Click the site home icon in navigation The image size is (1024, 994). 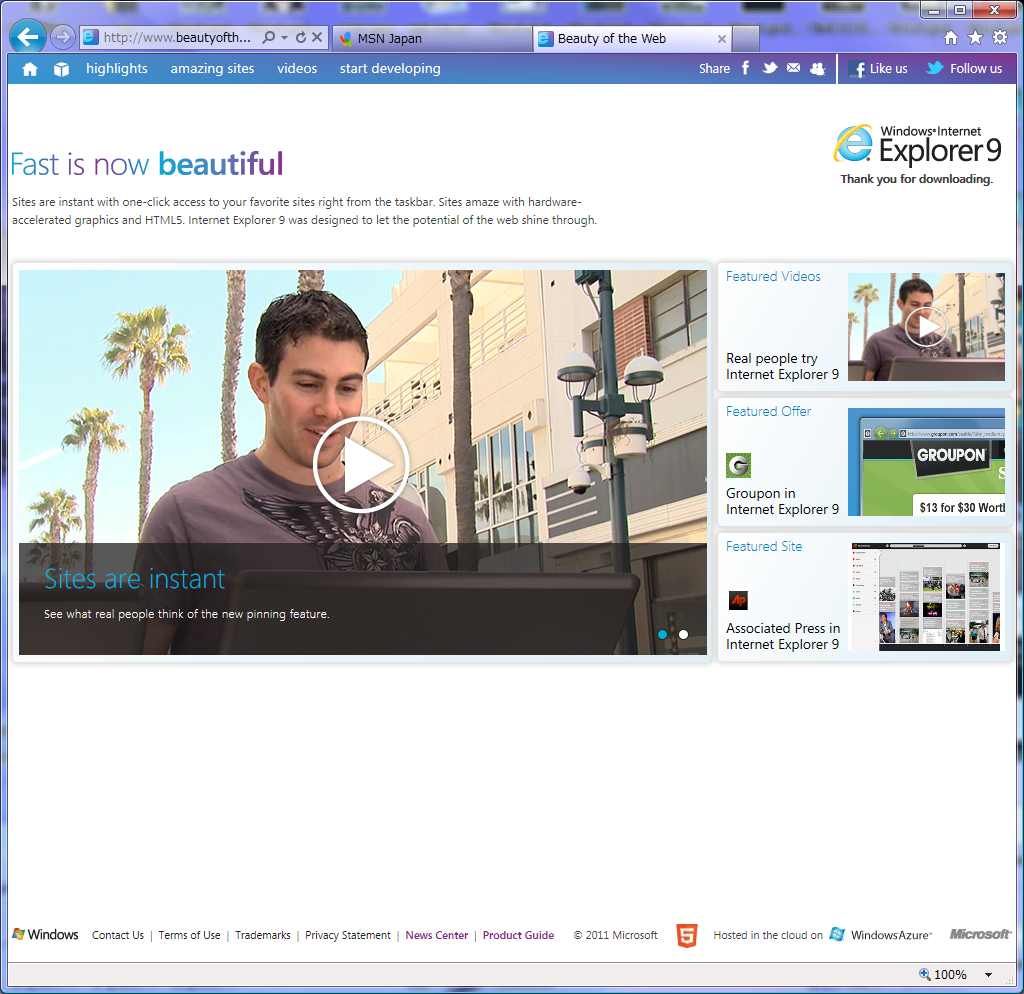point(30,69)
